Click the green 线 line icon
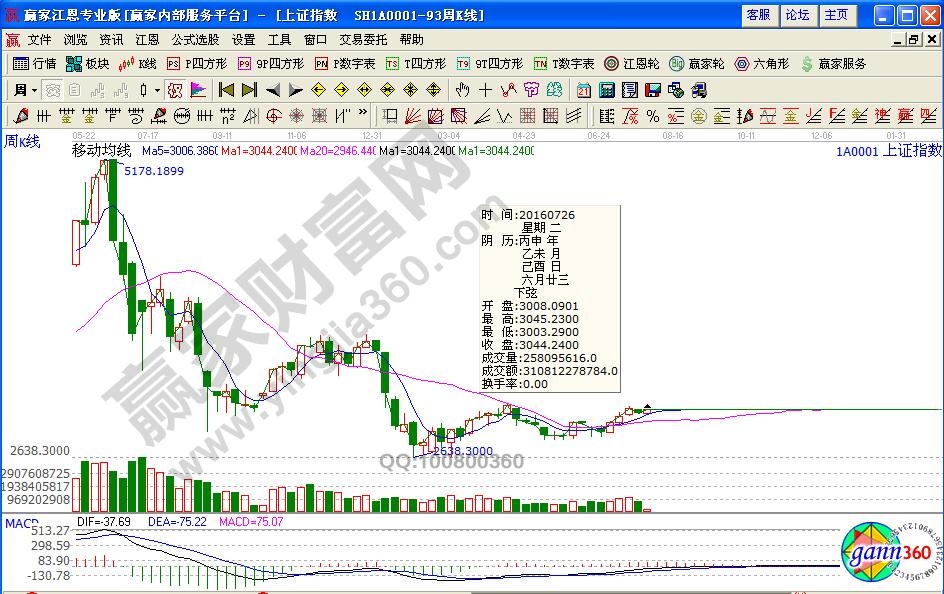This screenshot has height=594, width=944. [554, 90]
